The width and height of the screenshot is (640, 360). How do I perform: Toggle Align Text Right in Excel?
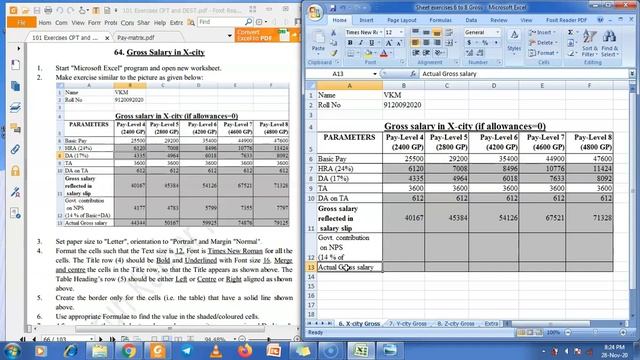tap(437, 42)
